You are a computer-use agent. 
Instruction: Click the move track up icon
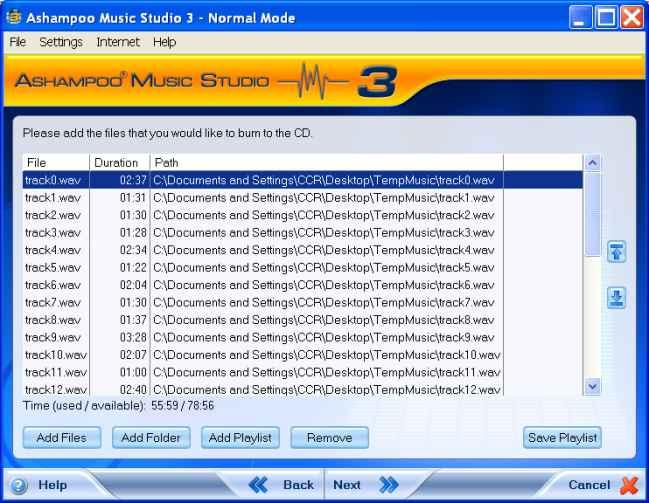[617, 252]
